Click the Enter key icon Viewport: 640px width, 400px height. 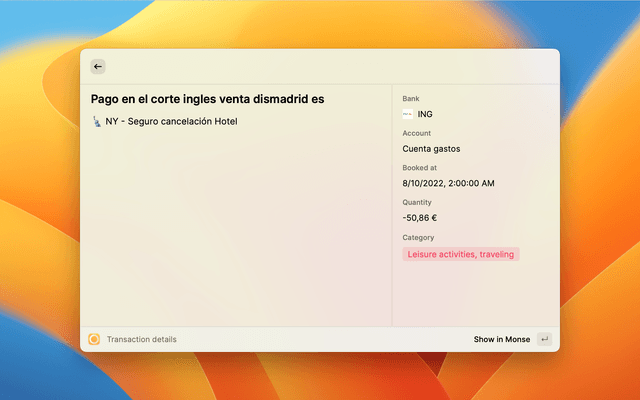(544, 339)
